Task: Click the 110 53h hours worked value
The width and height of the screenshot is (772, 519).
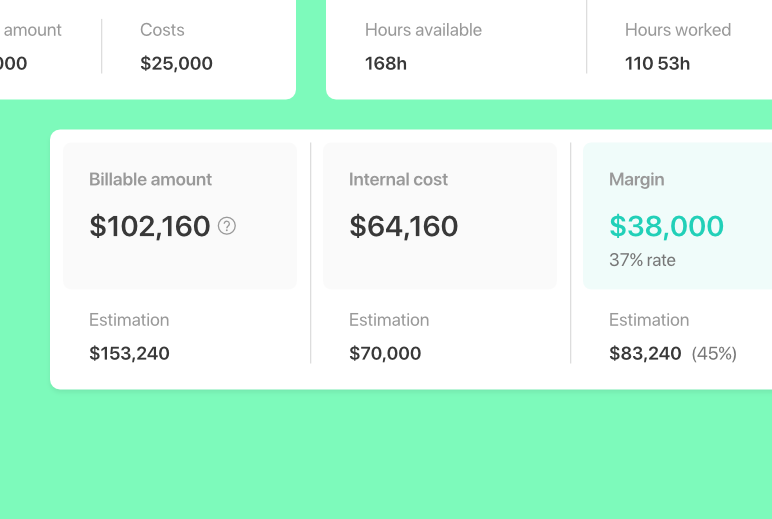Action: tap(657, 63)
